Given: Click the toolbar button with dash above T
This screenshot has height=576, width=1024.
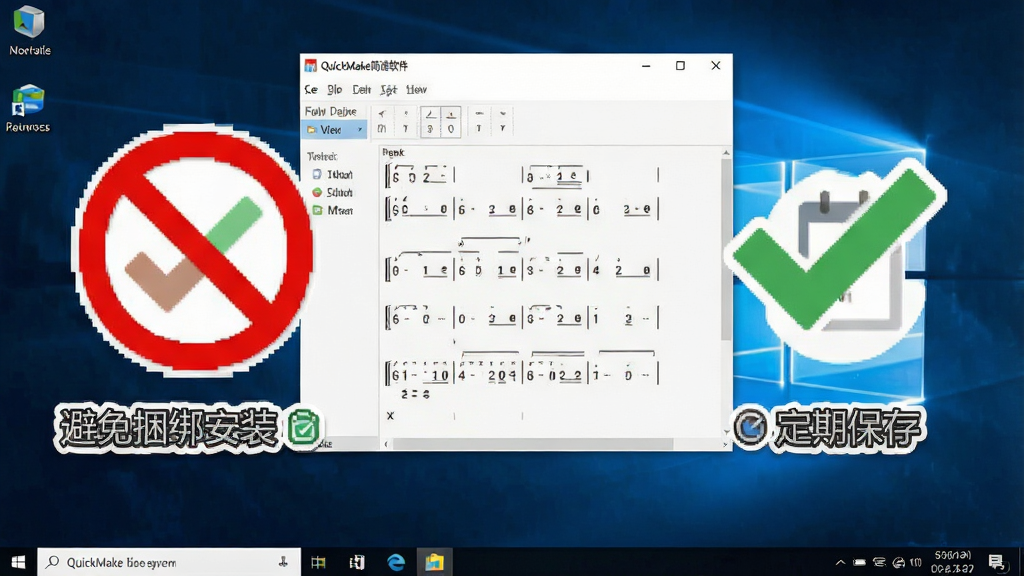Looking at the screenshot, I should [479, 121].
